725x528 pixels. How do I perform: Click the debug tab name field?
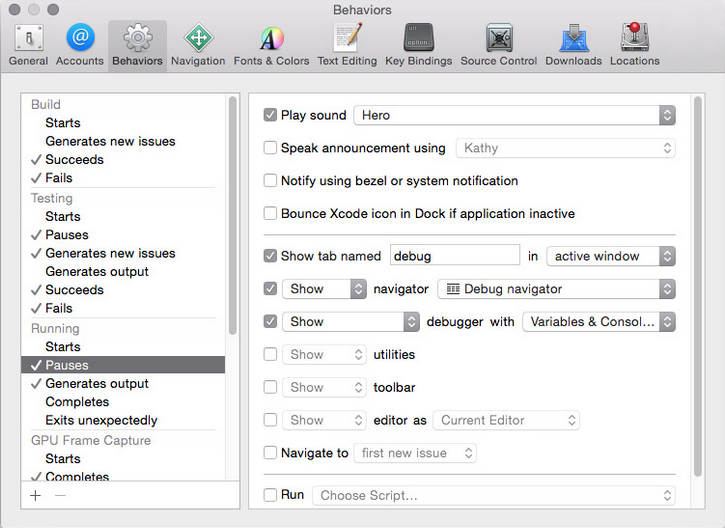pyautogui.click(x=455, y=255)
